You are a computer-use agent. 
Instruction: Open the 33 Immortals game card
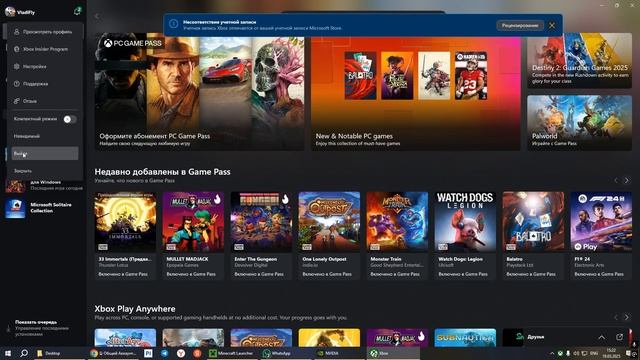click(125, 236)
